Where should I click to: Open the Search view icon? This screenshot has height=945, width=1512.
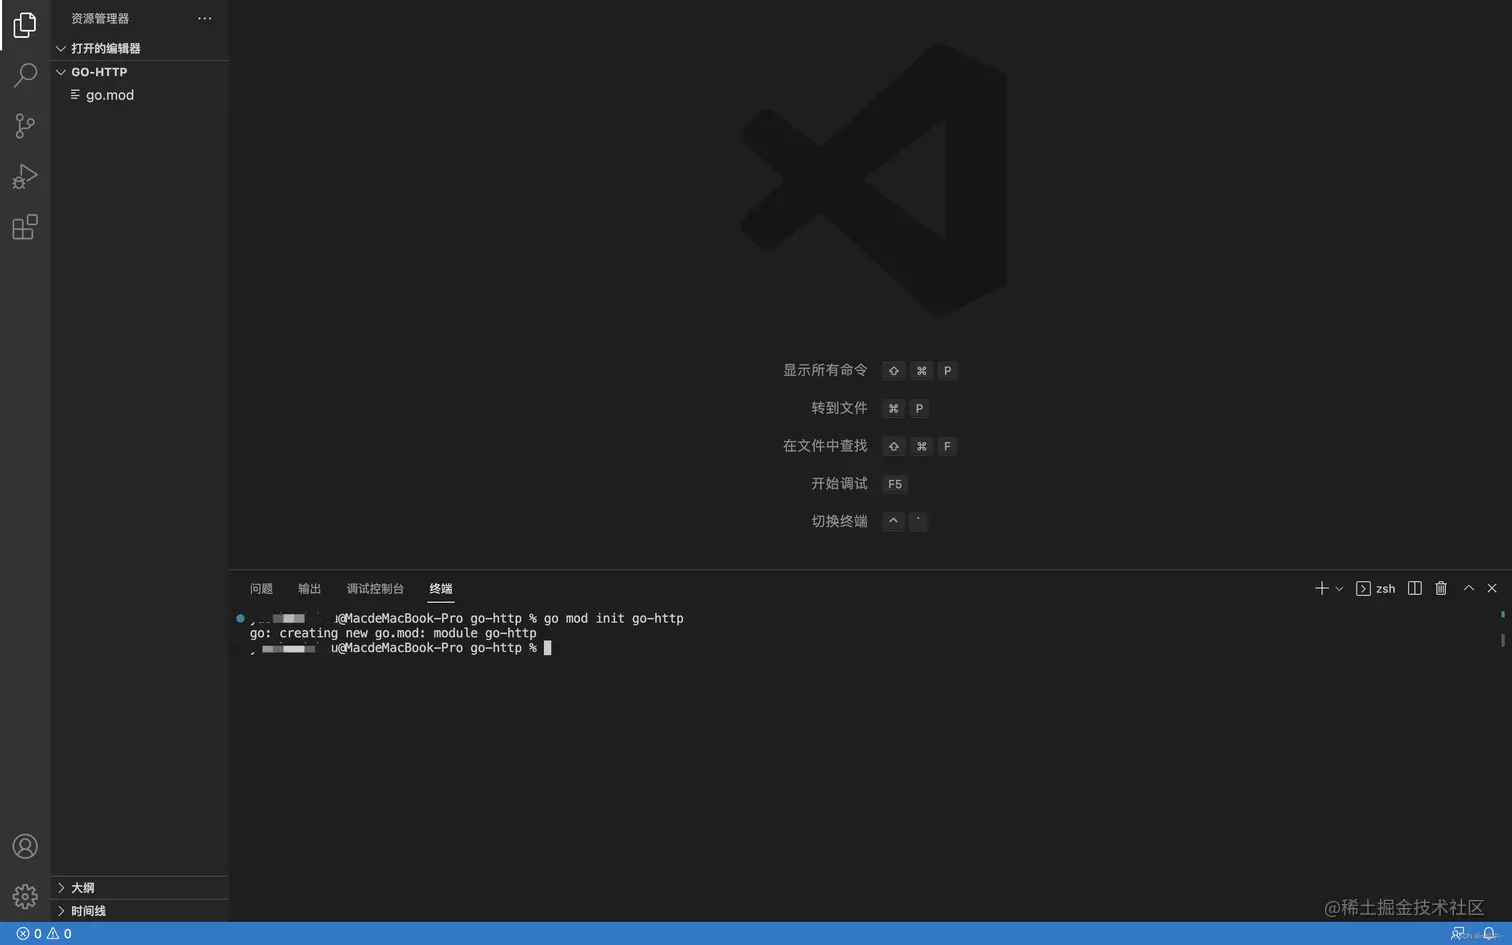coord(25,75)
